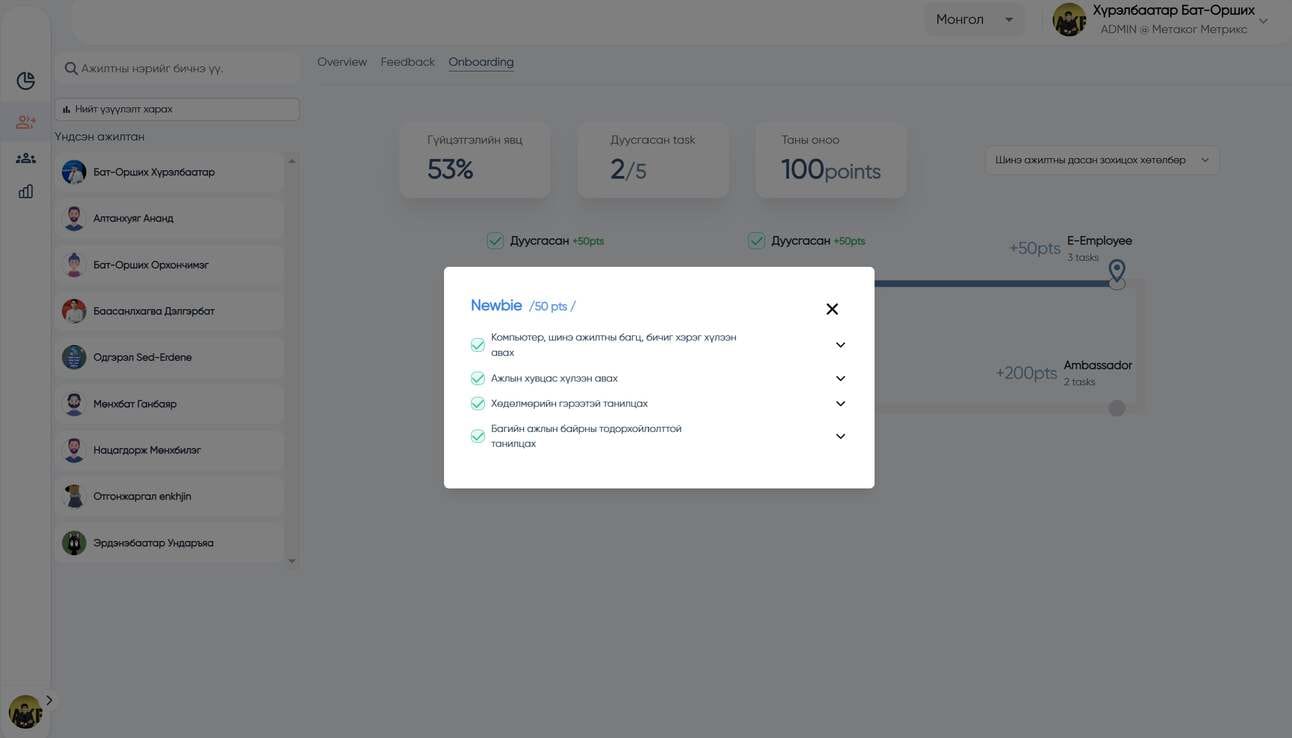Close the Newbie task dialog
Screen dimensions: 1292x738
[x=832, y=309]
